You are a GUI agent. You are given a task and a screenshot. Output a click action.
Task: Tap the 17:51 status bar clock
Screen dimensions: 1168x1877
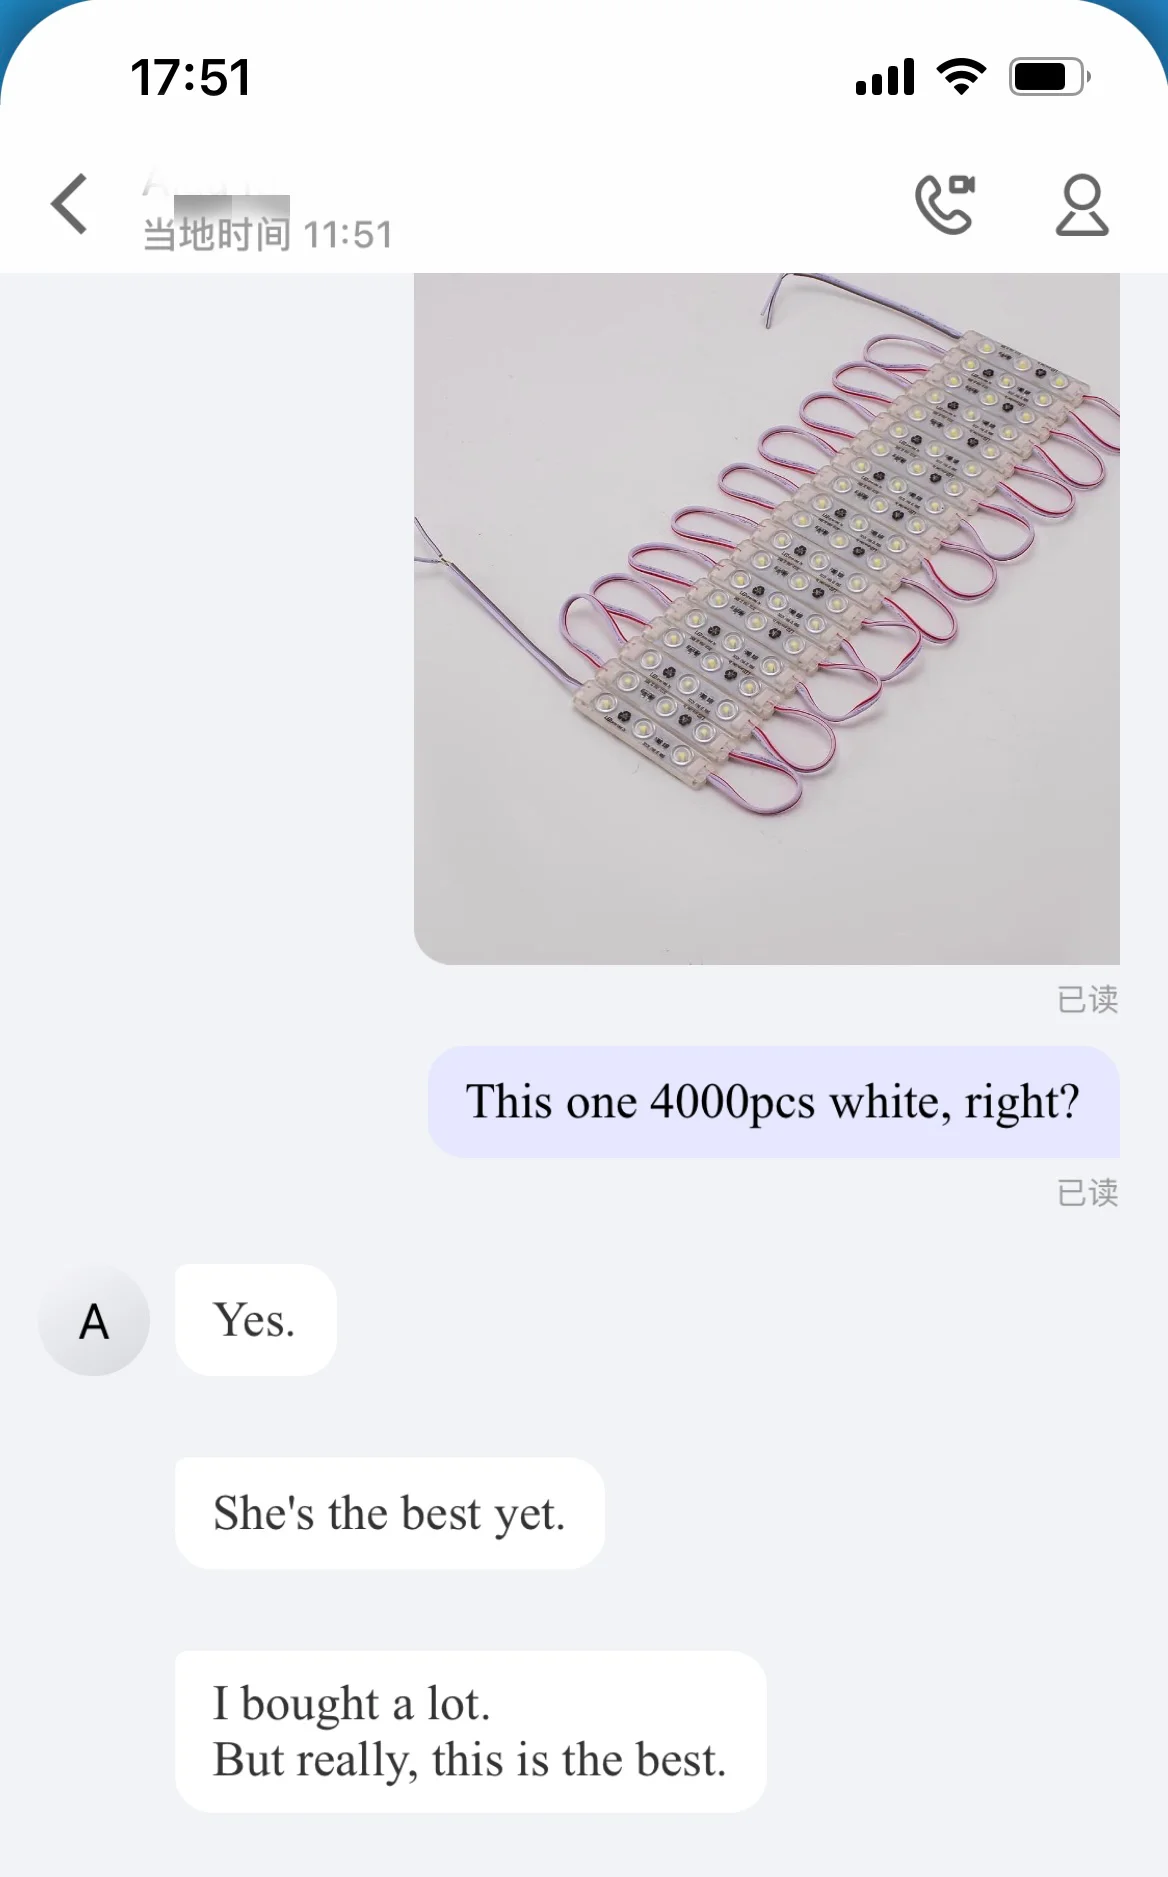click(190, 77)
